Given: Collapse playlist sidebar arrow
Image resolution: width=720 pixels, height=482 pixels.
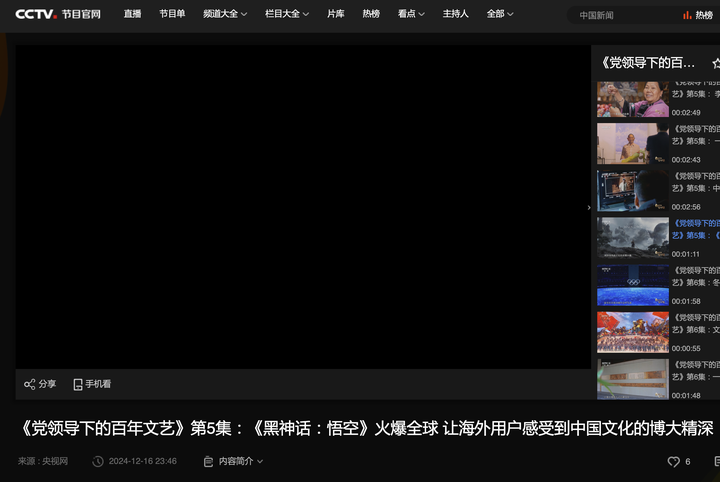Looking at the screenshot, I should coord(589,207).
